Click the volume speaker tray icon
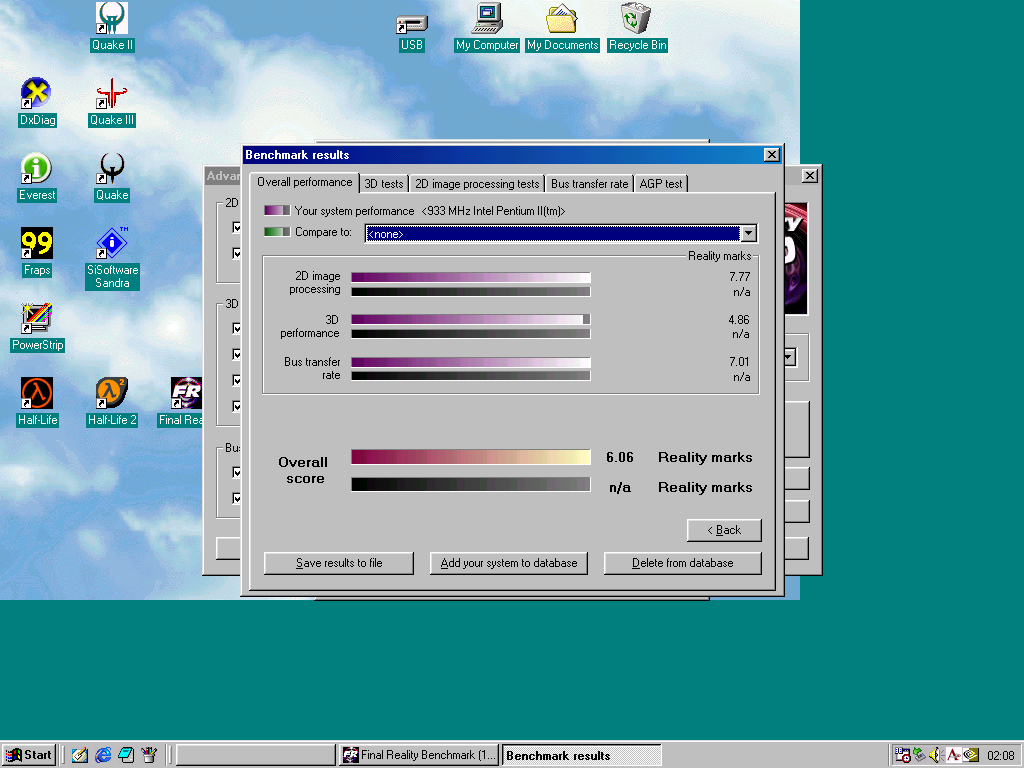The width and height of the screenshot is (1024, 768). [935, 755]
